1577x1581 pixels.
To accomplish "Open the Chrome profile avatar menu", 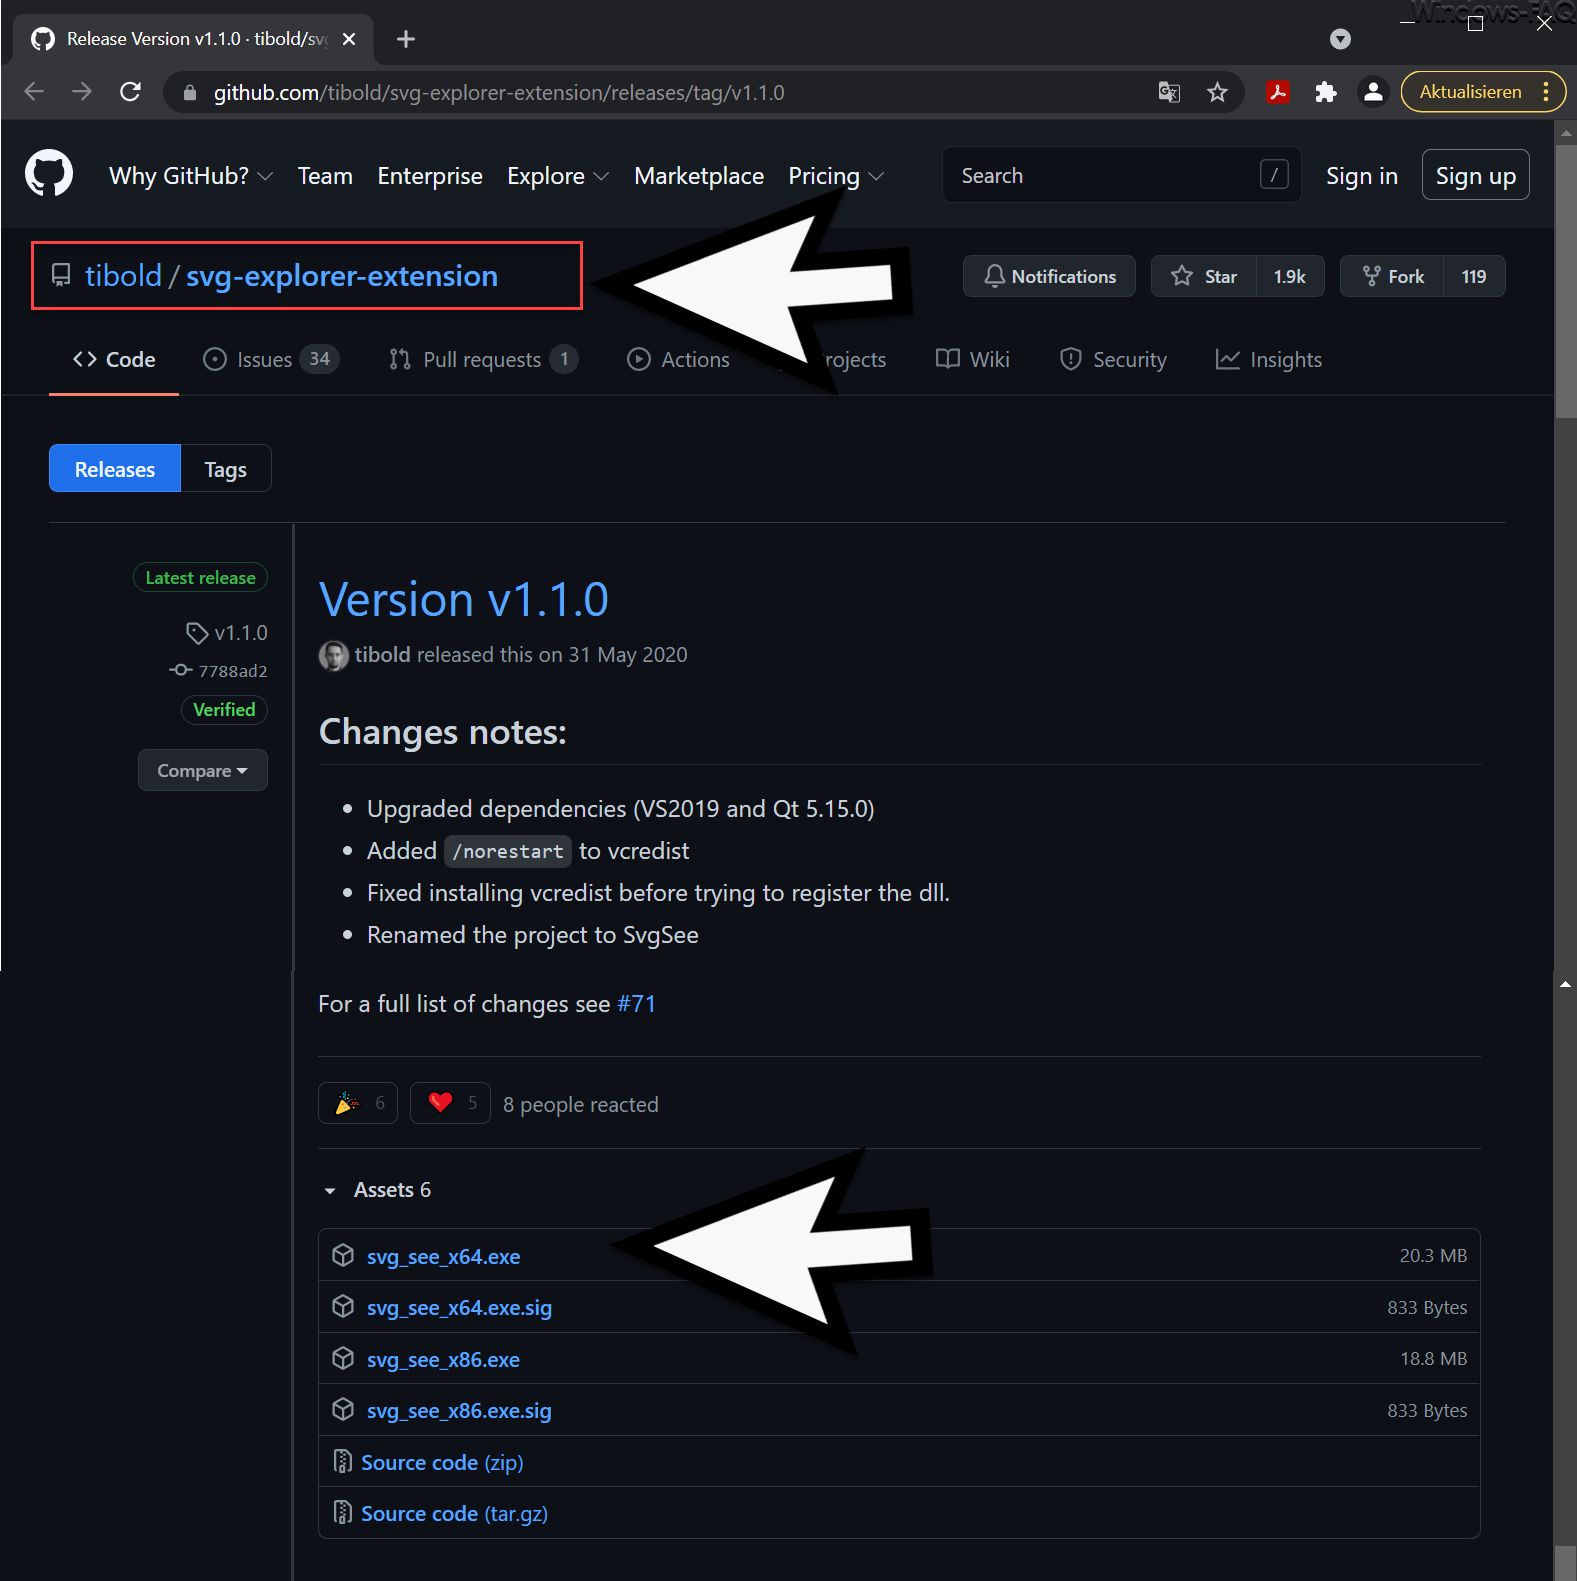I will [1373, 92].
